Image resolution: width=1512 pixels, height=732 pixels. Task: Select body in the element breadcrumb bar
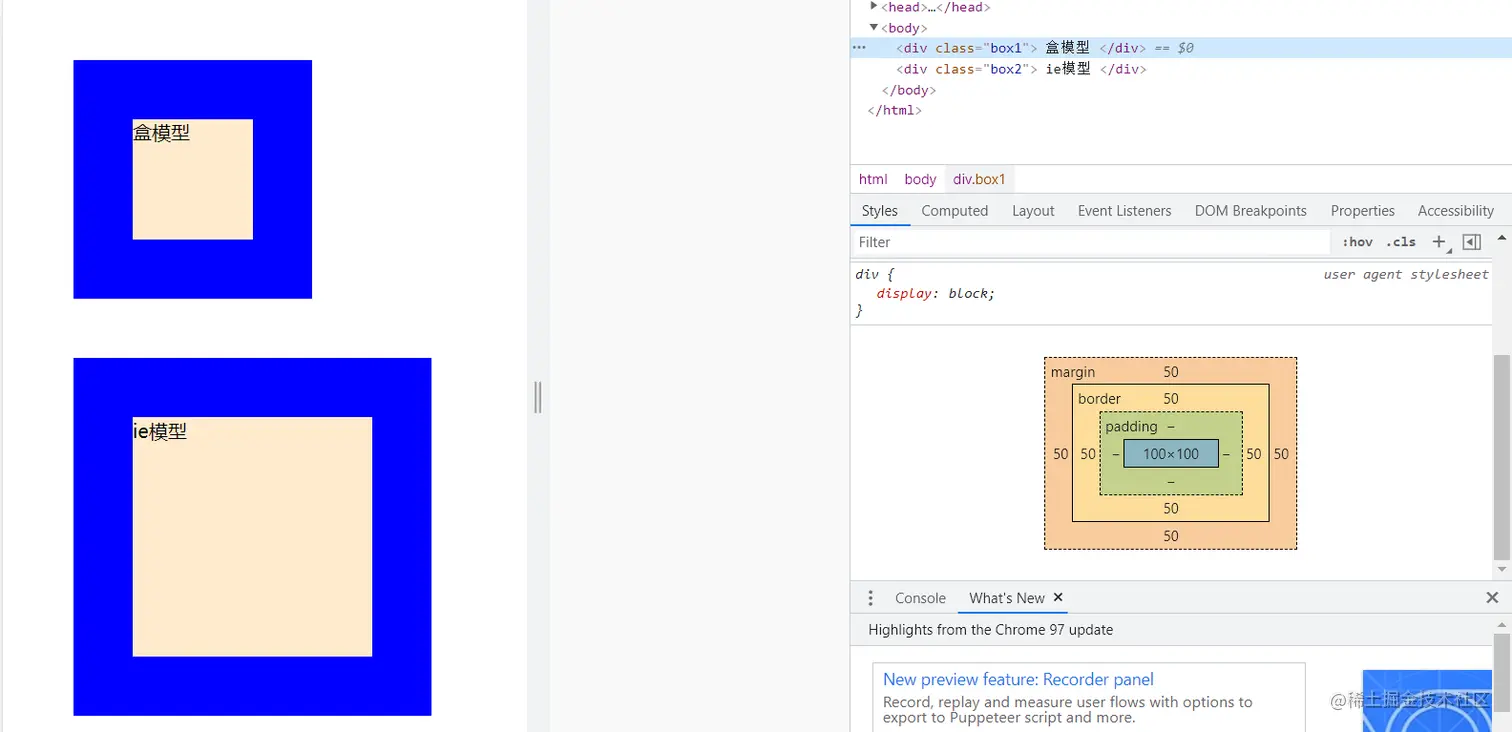(919, 178)
